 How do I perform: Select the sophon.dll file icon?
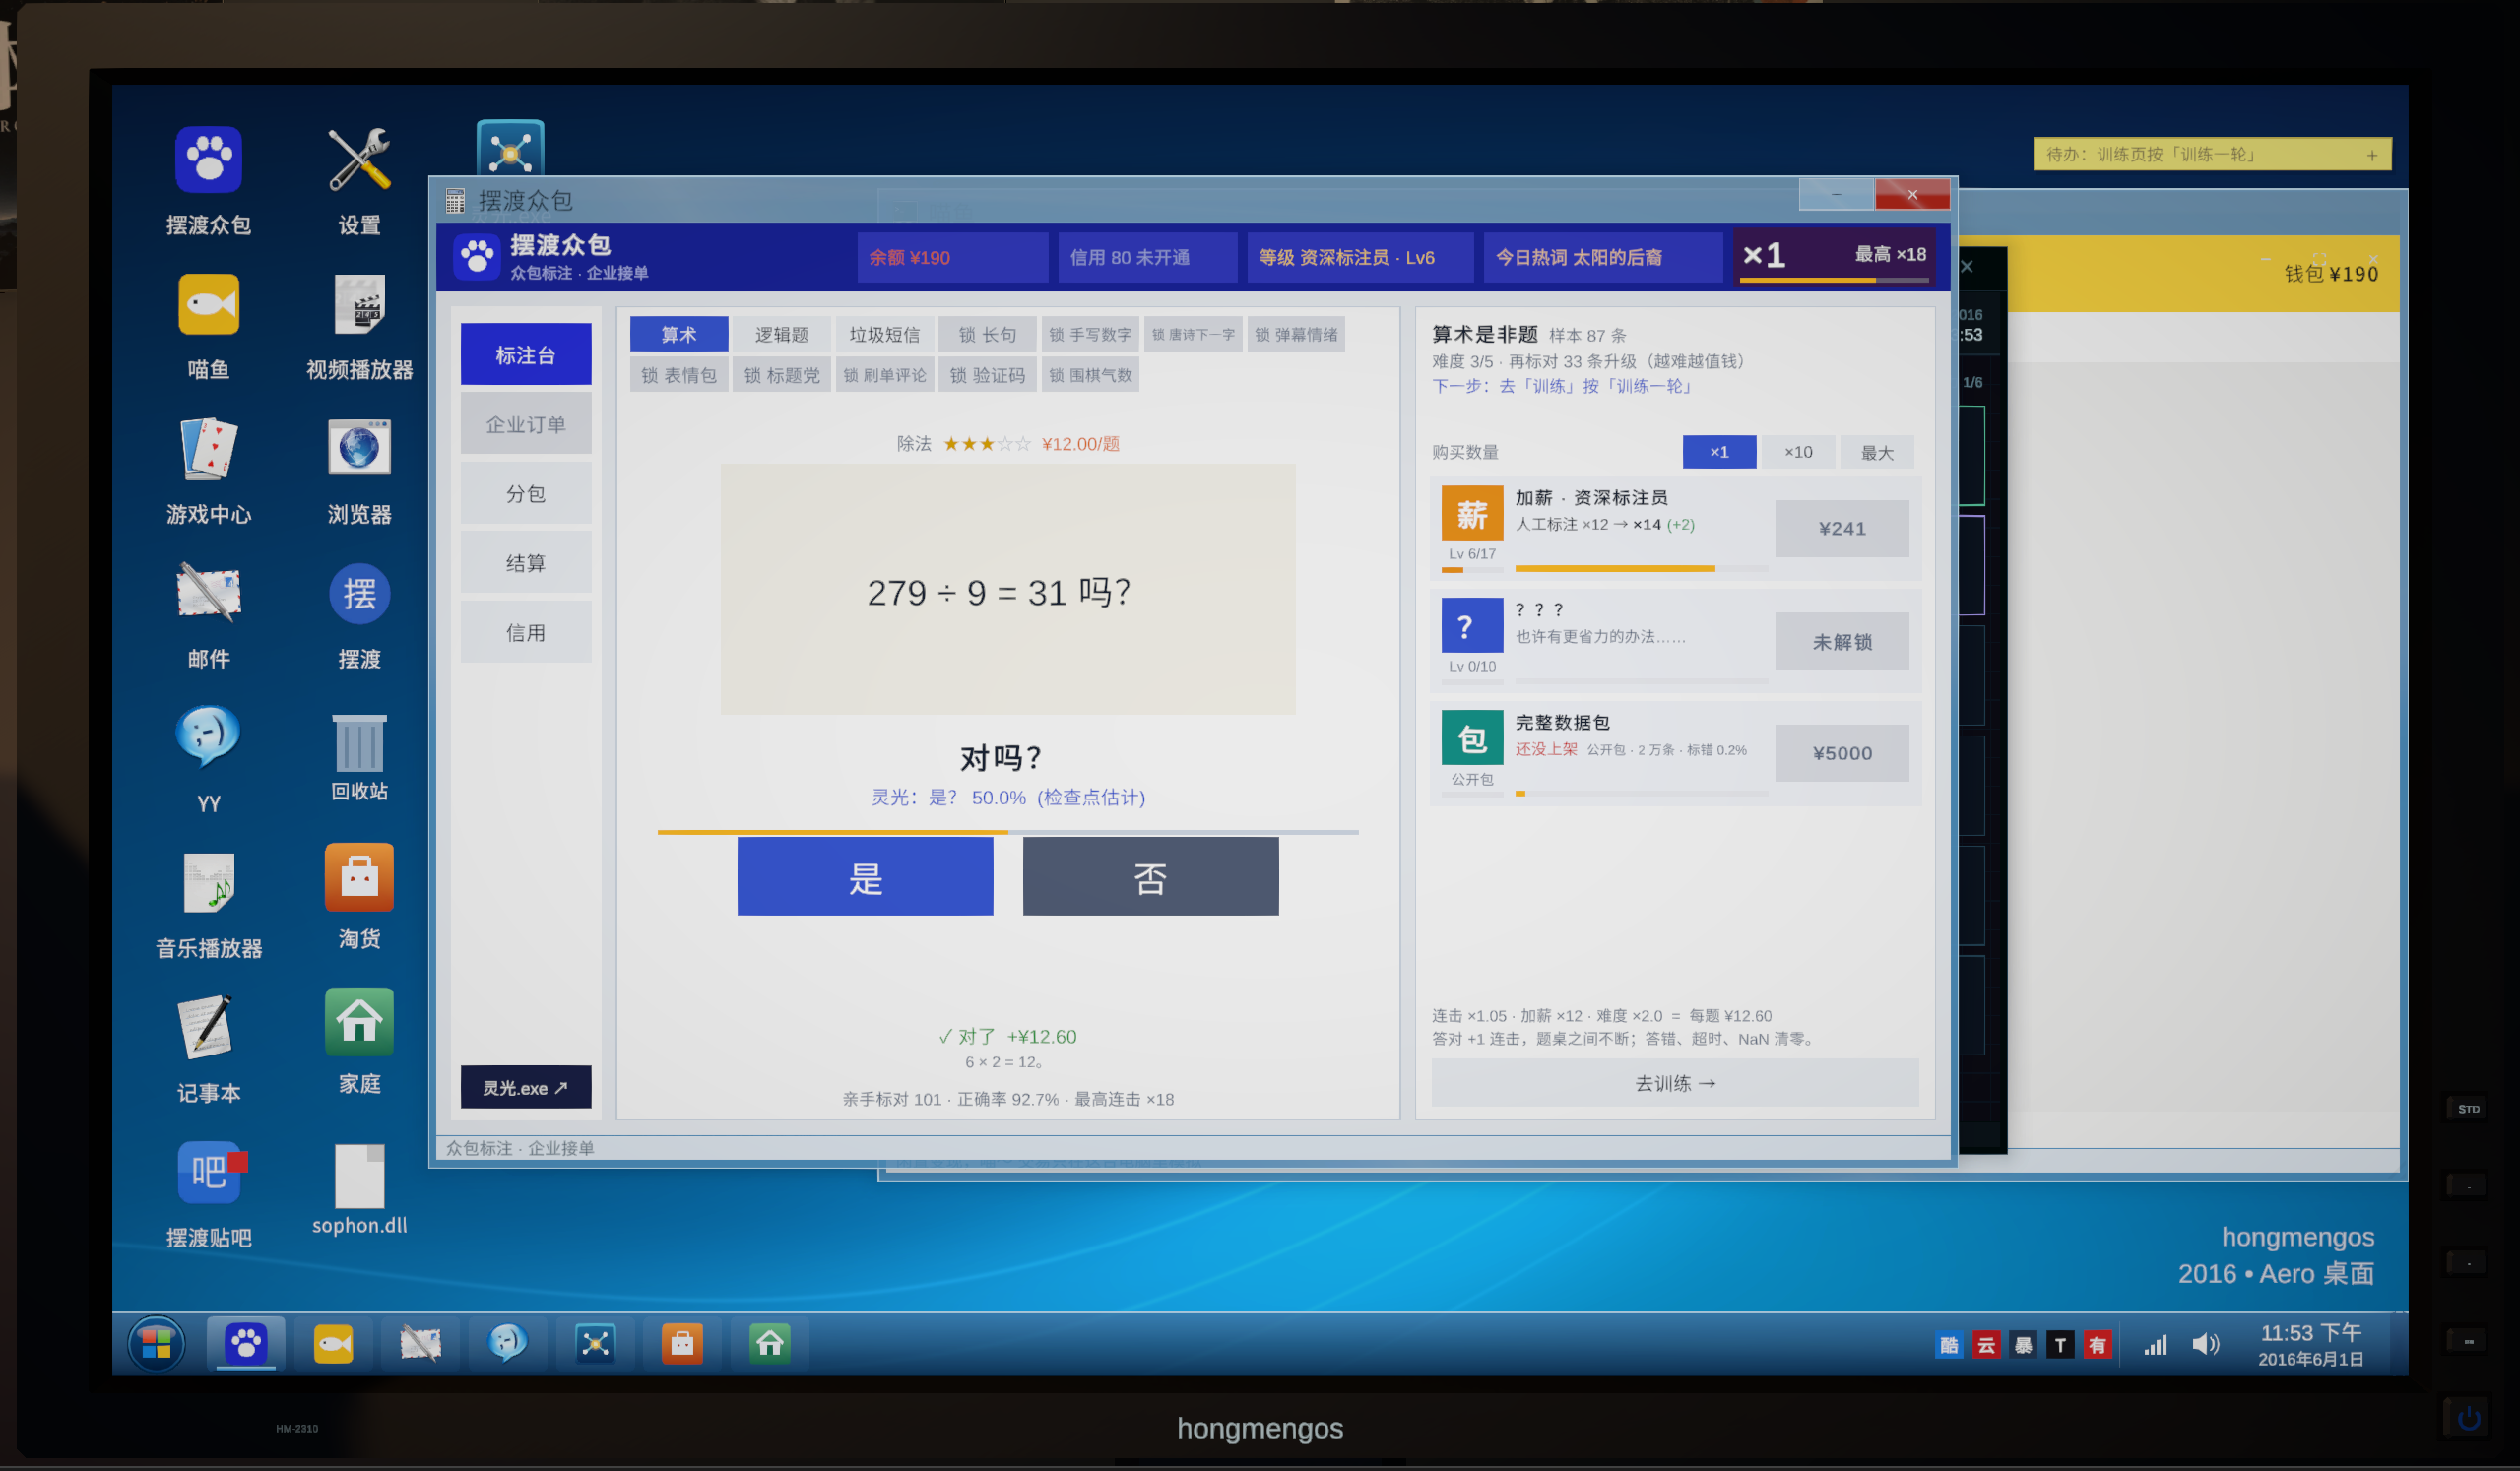pyautogui.click(x=359, y=1190)
